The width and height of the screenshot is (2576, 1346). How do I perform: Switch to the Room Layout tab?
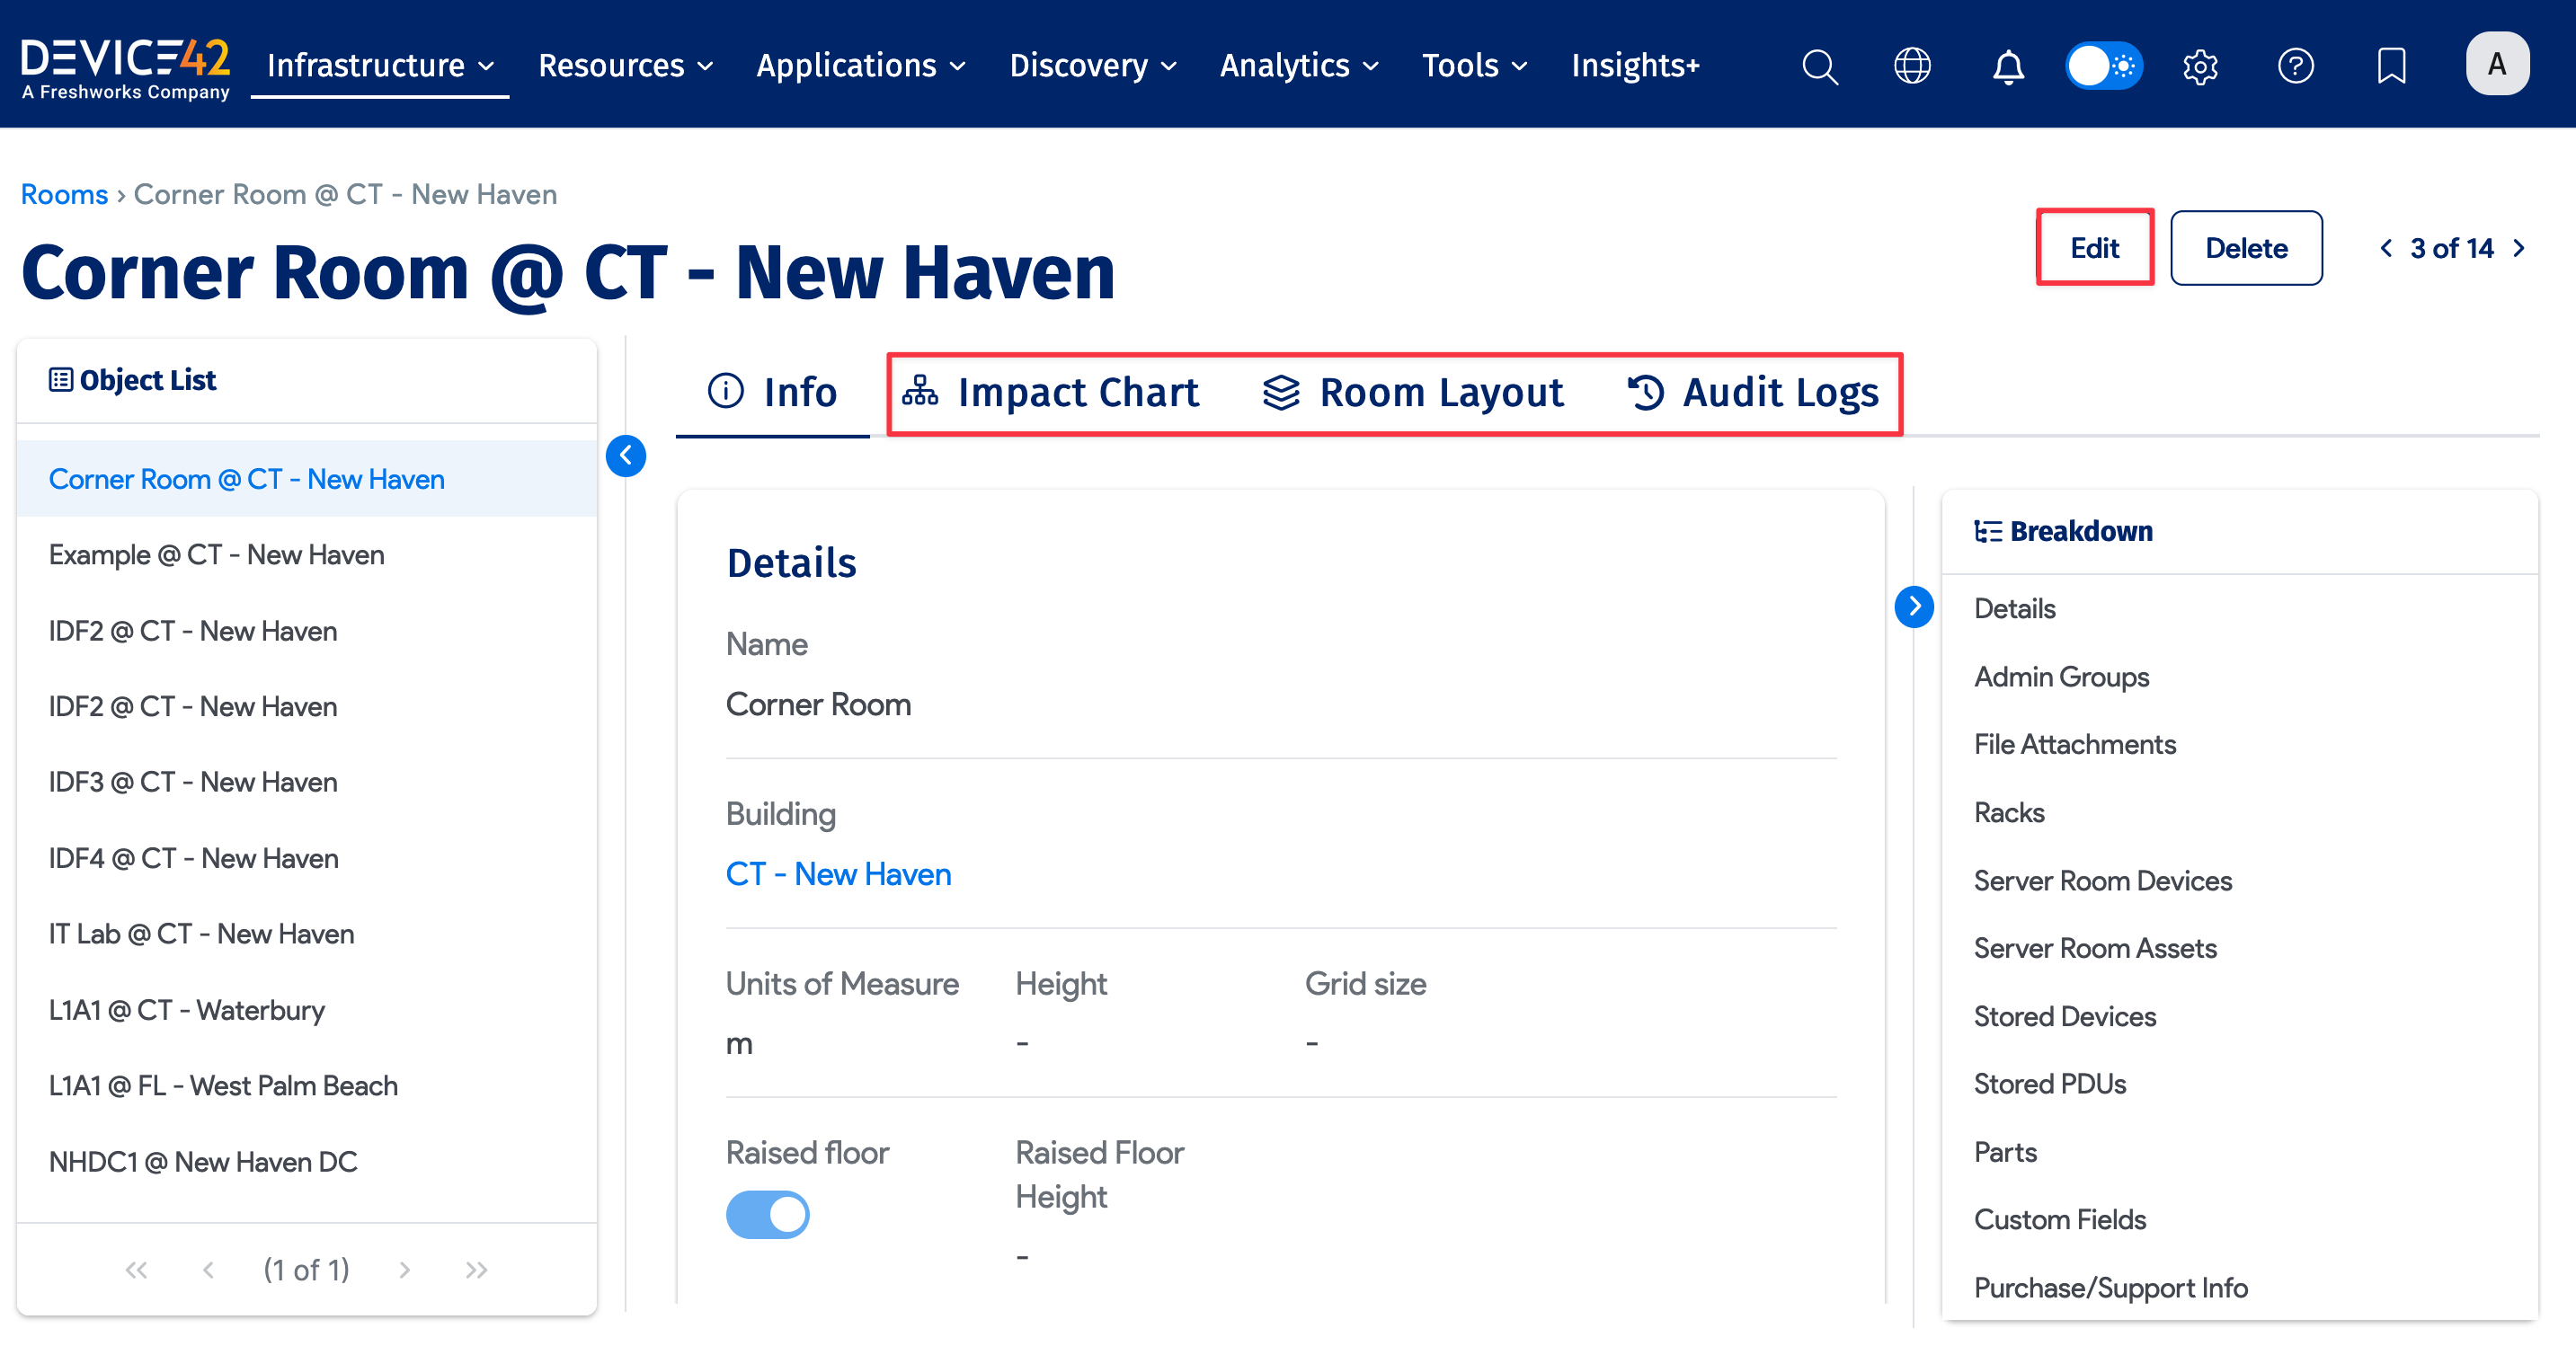1413,392
